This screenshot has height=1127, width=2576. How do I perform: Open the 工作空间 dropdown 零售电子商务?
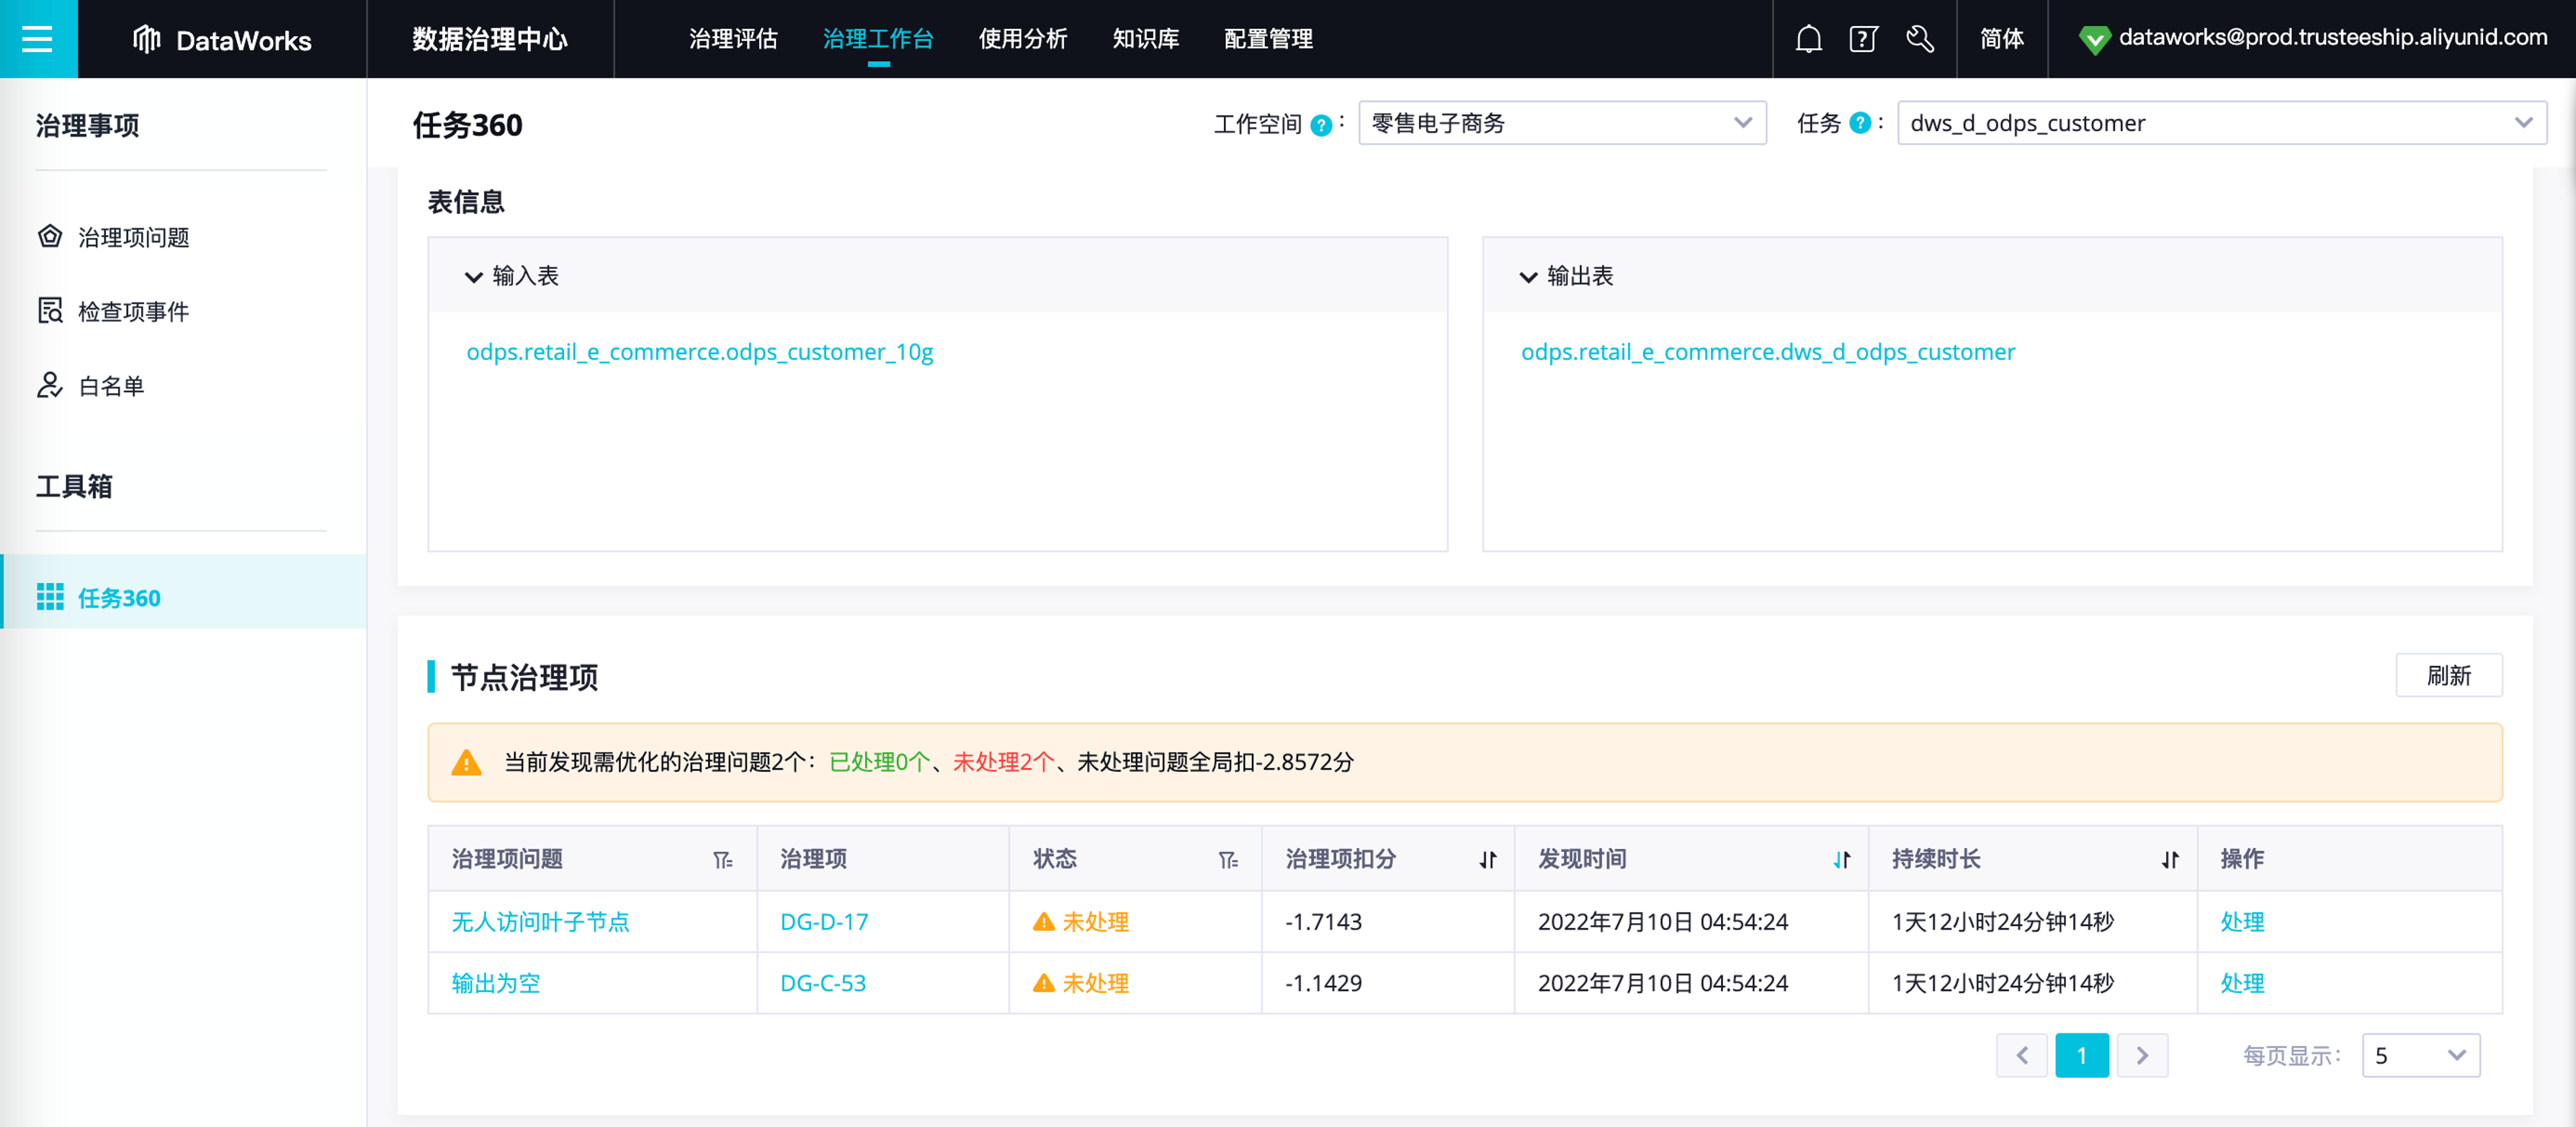point(1562,123)
